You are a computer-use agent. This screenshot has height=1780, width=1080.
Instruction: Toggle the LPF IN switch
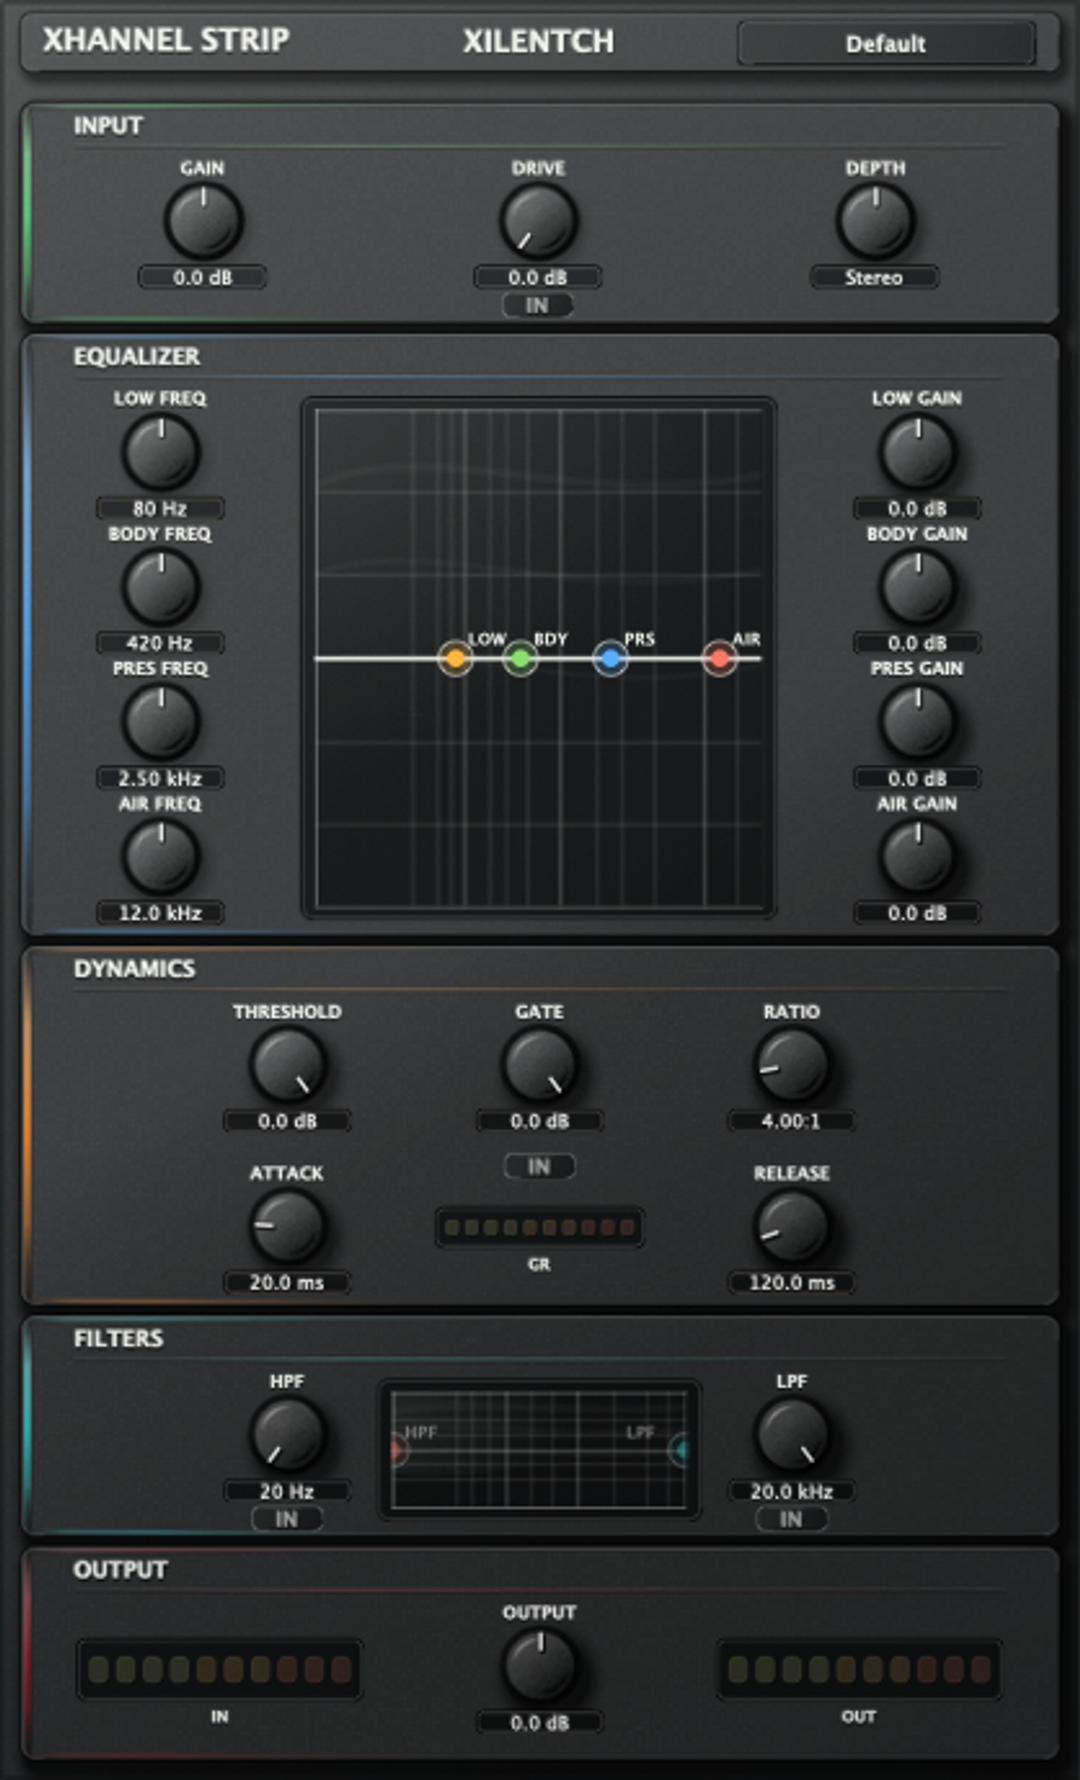pyautogui.click(x=791, y=1519)
